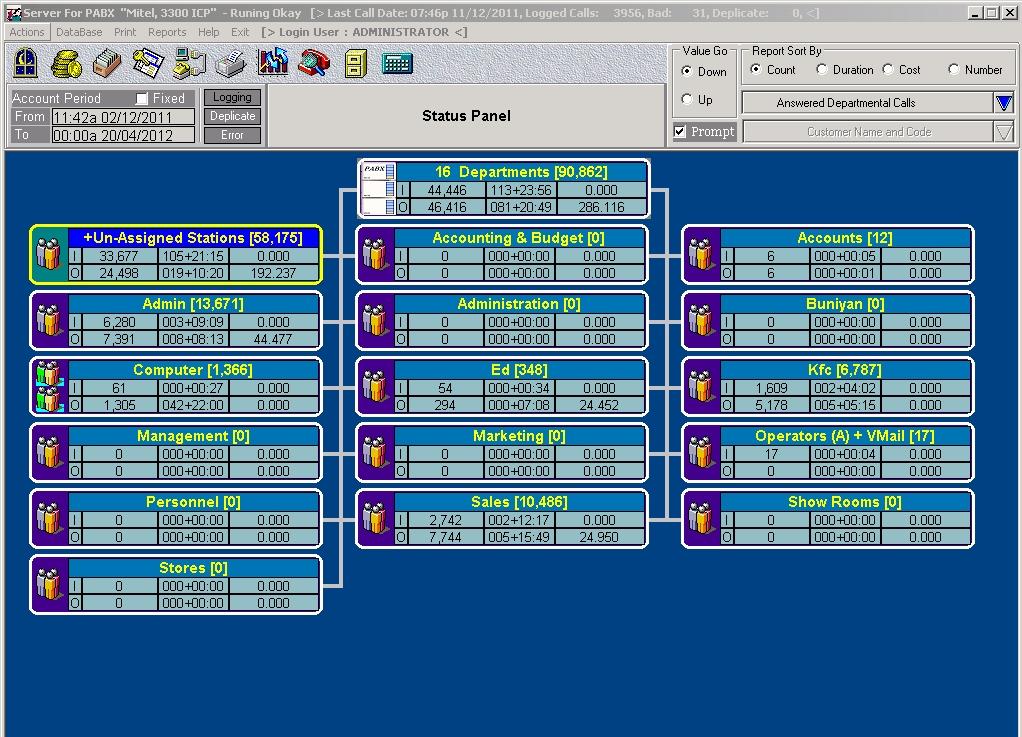Click the Status Panel area

pos(467,116)
